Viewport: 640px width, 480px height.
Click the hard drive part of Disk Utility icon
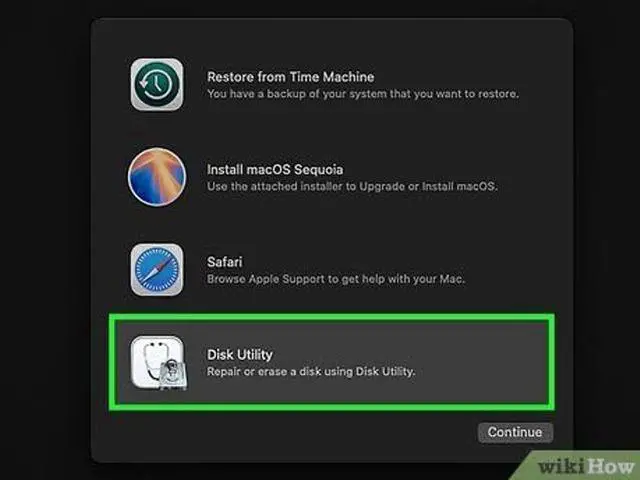coord(173,375)
